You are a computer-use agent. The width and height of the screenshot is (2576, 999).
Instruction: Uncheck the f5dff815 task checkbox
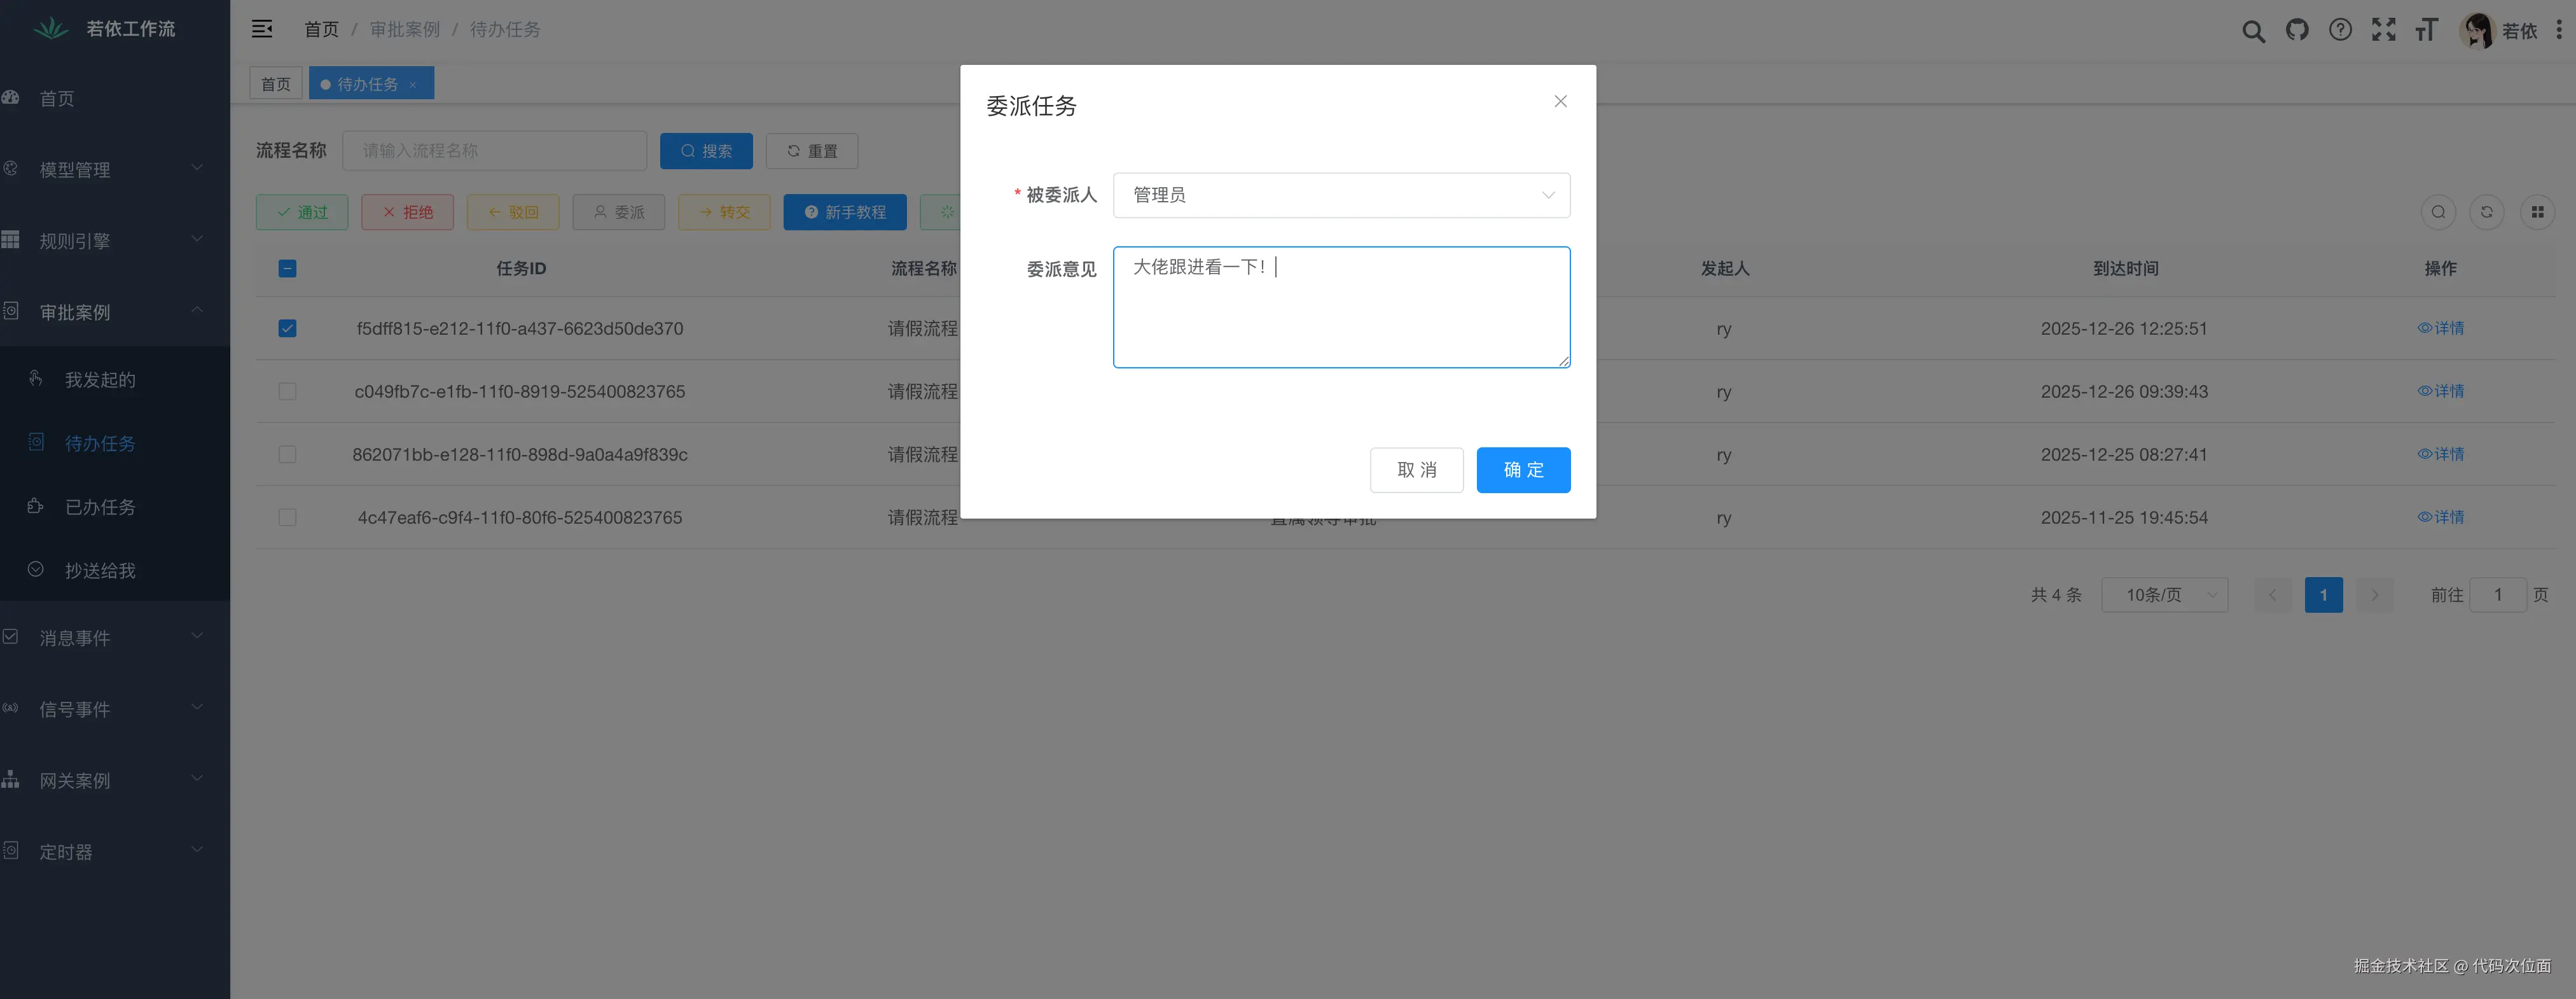tap(287, 328)
